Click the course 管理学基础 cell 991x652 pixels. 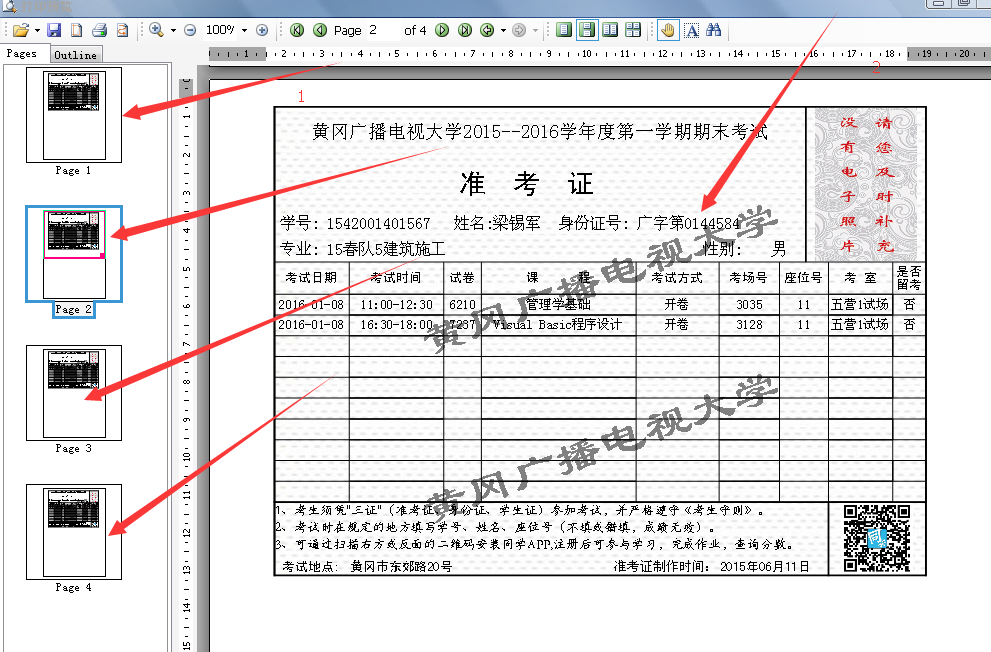pos(558,305)
